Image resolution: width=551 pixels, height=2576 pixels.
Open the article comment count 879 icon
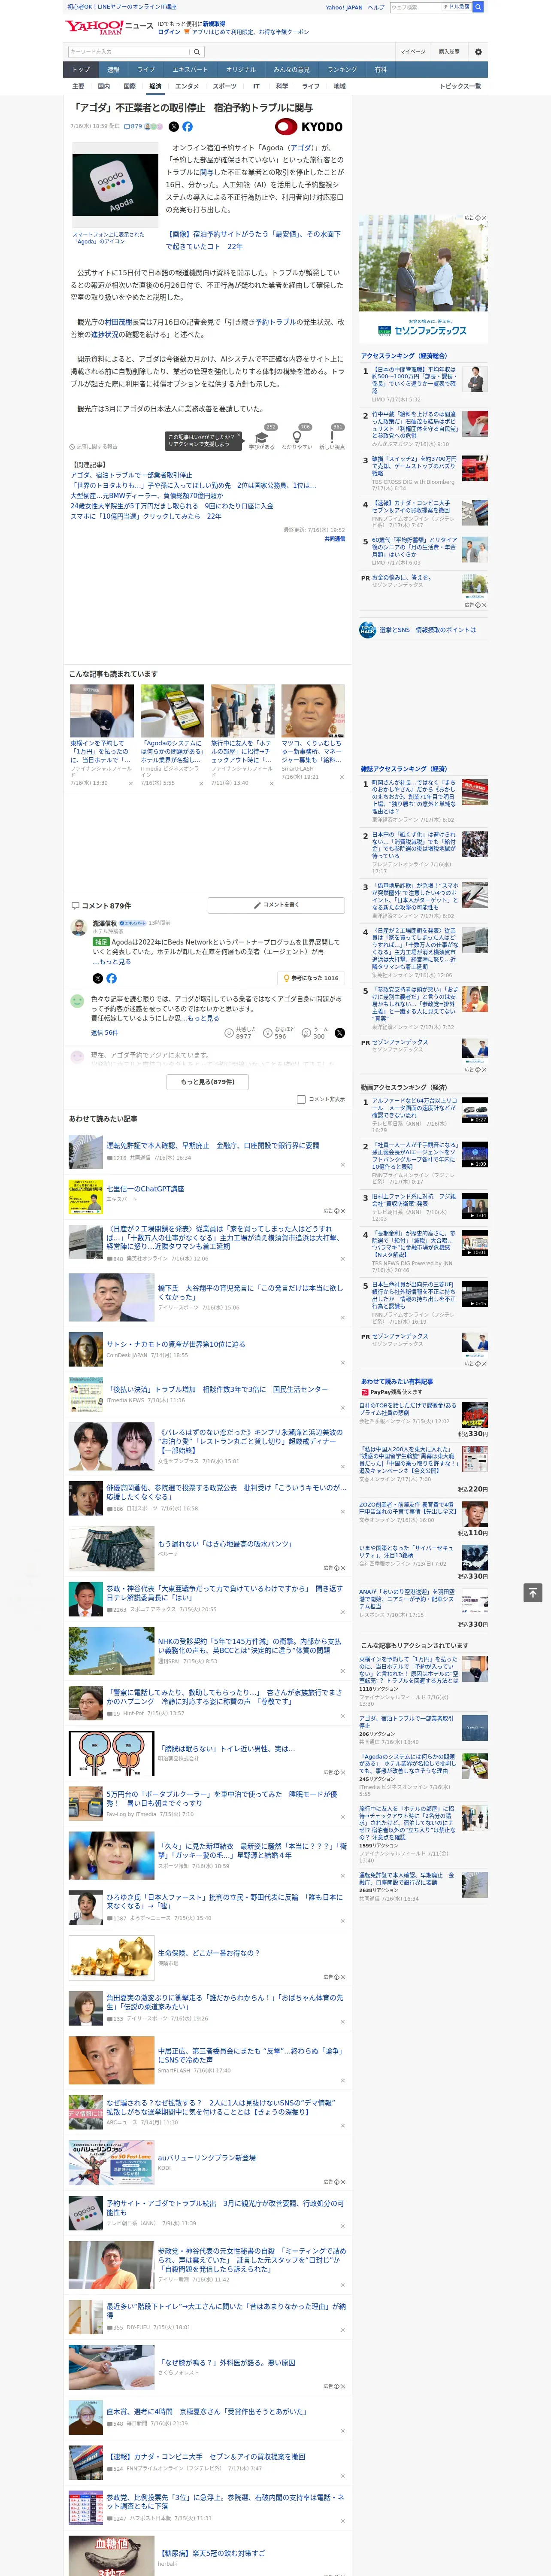[x=133, y=127]
